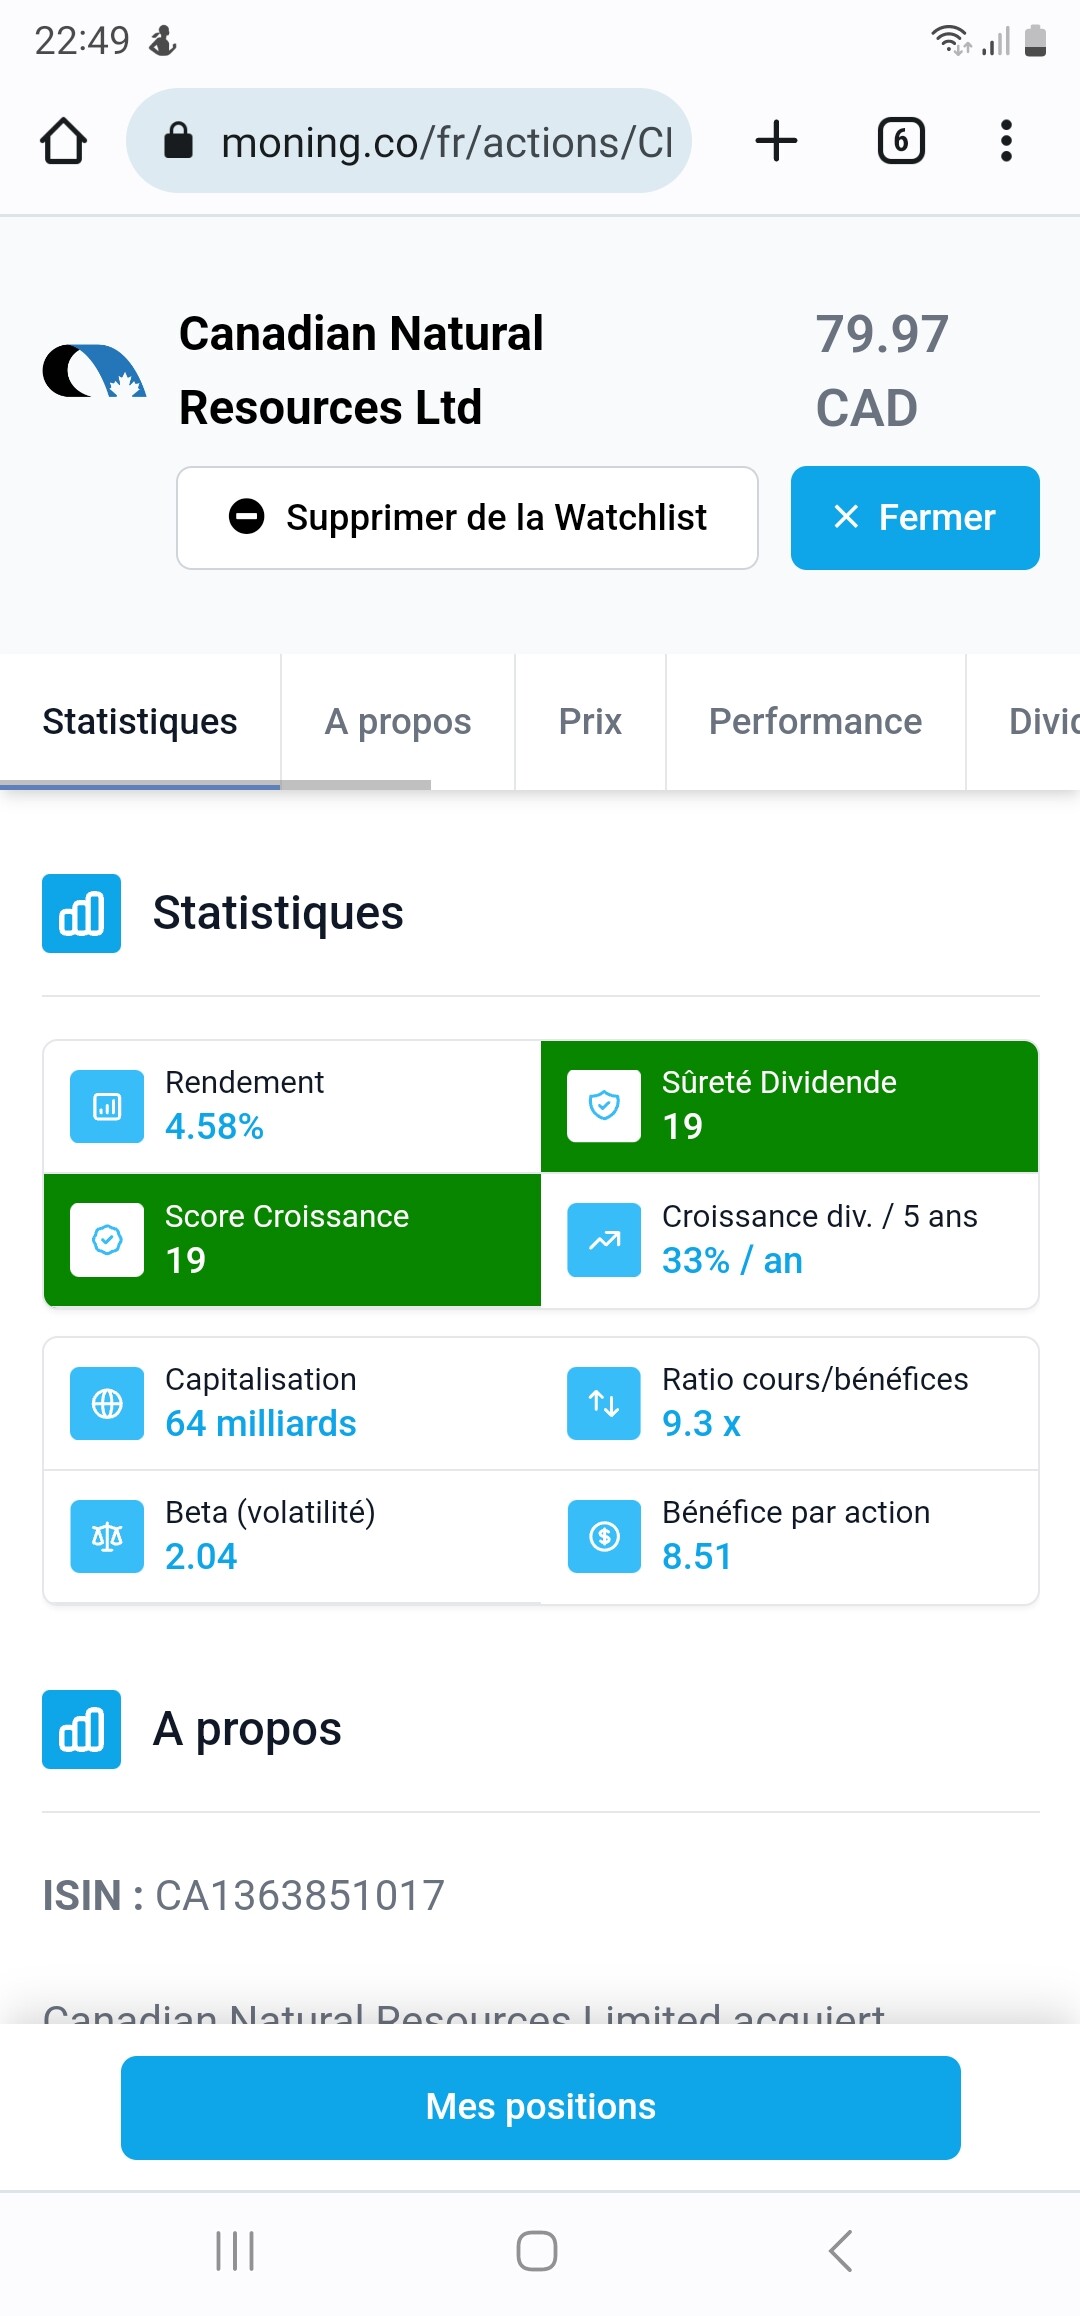Image resolution: width=1080 pixels, height=2316 pixels.
Task: Tap the Canadian Natural Resources logo
Action: [x=94, y=371]
